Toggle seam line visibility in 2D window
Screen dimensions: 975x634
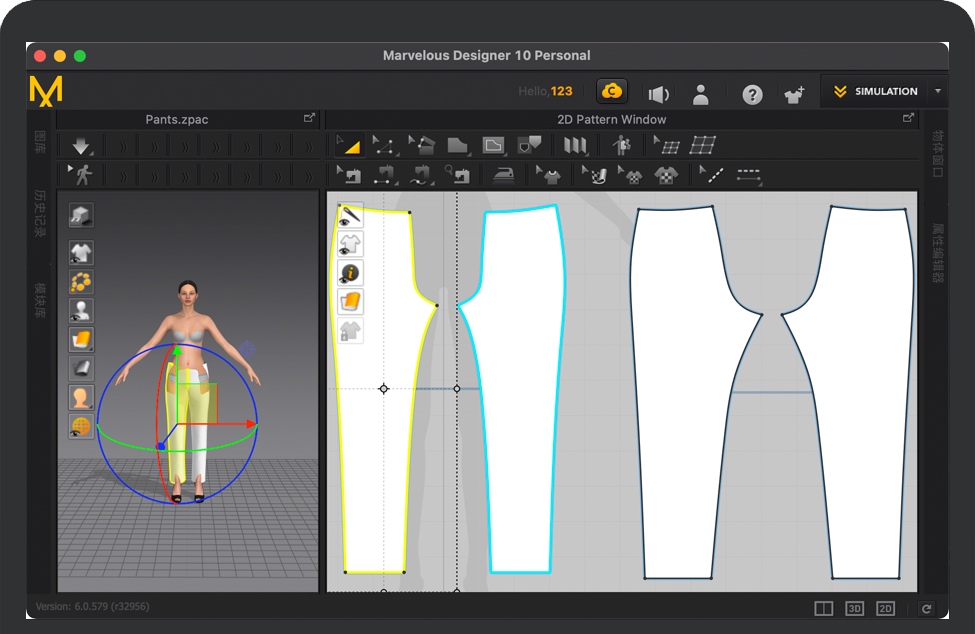[350, 215]
